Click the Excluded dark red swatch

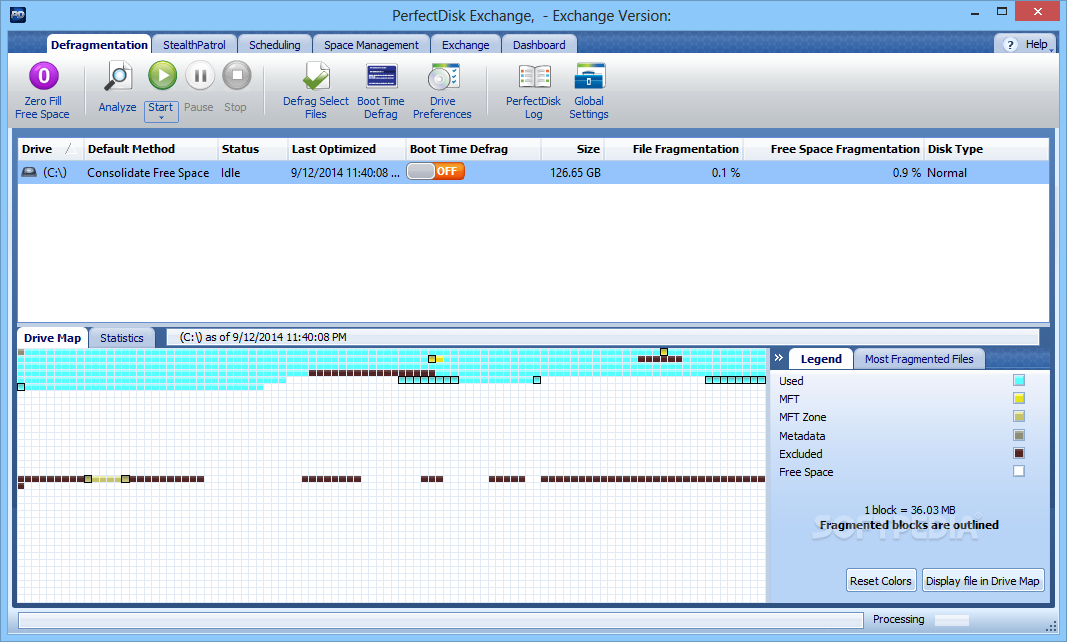1019,453
